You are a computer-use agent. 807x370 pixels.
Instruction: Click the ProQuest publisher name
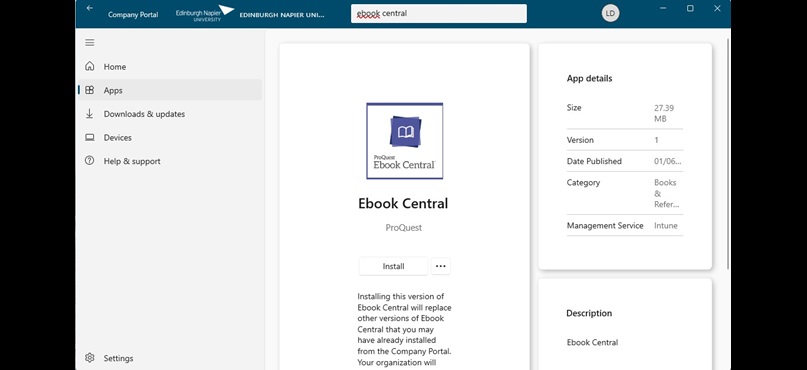[404, 227]
